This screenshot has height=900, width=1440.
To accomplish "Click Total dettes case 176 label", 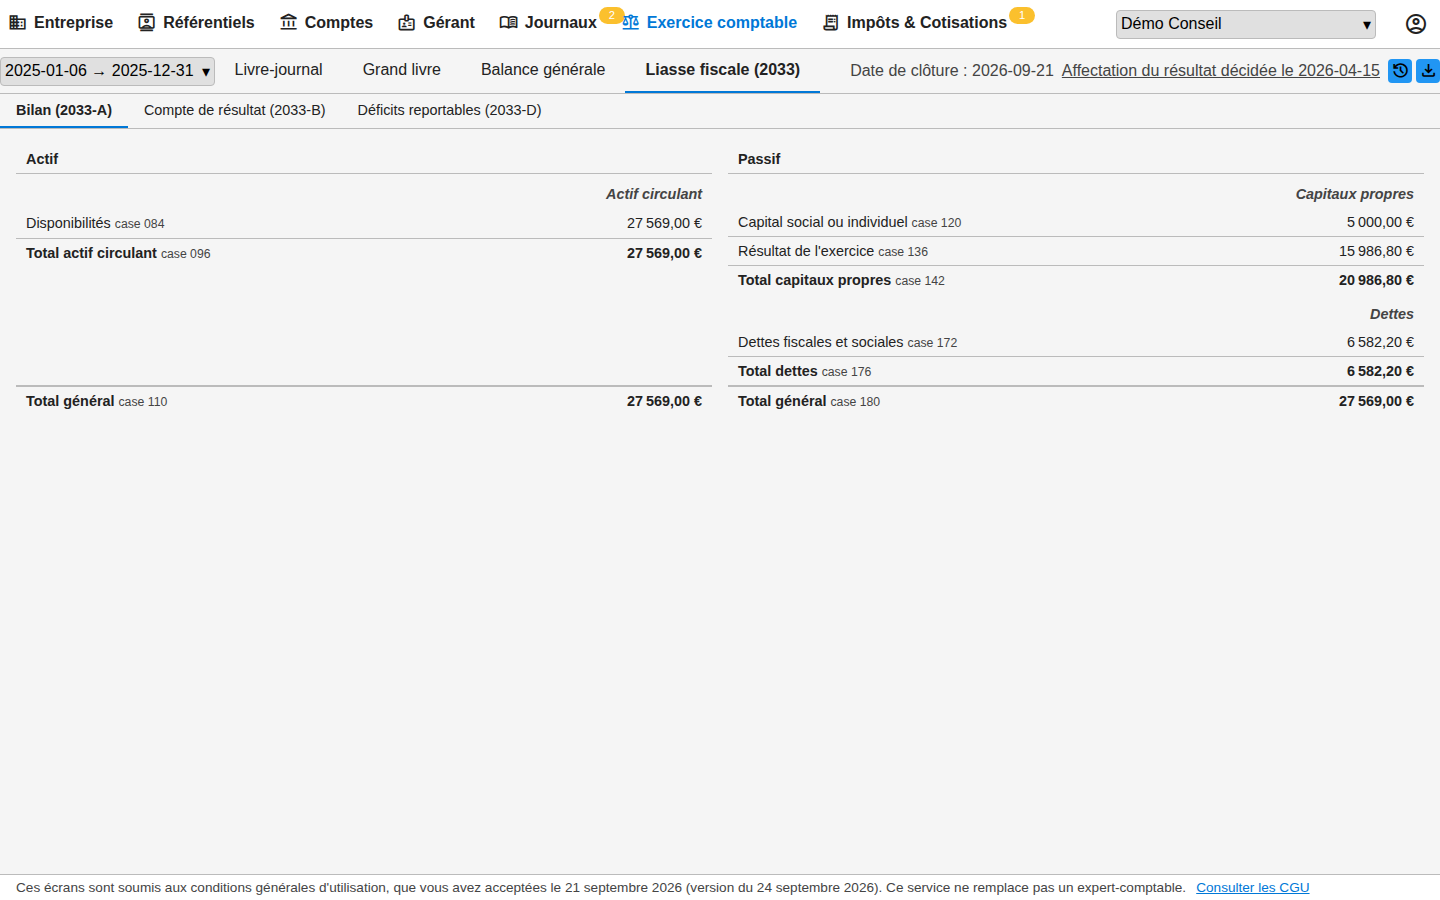I will tap(804, 371).
